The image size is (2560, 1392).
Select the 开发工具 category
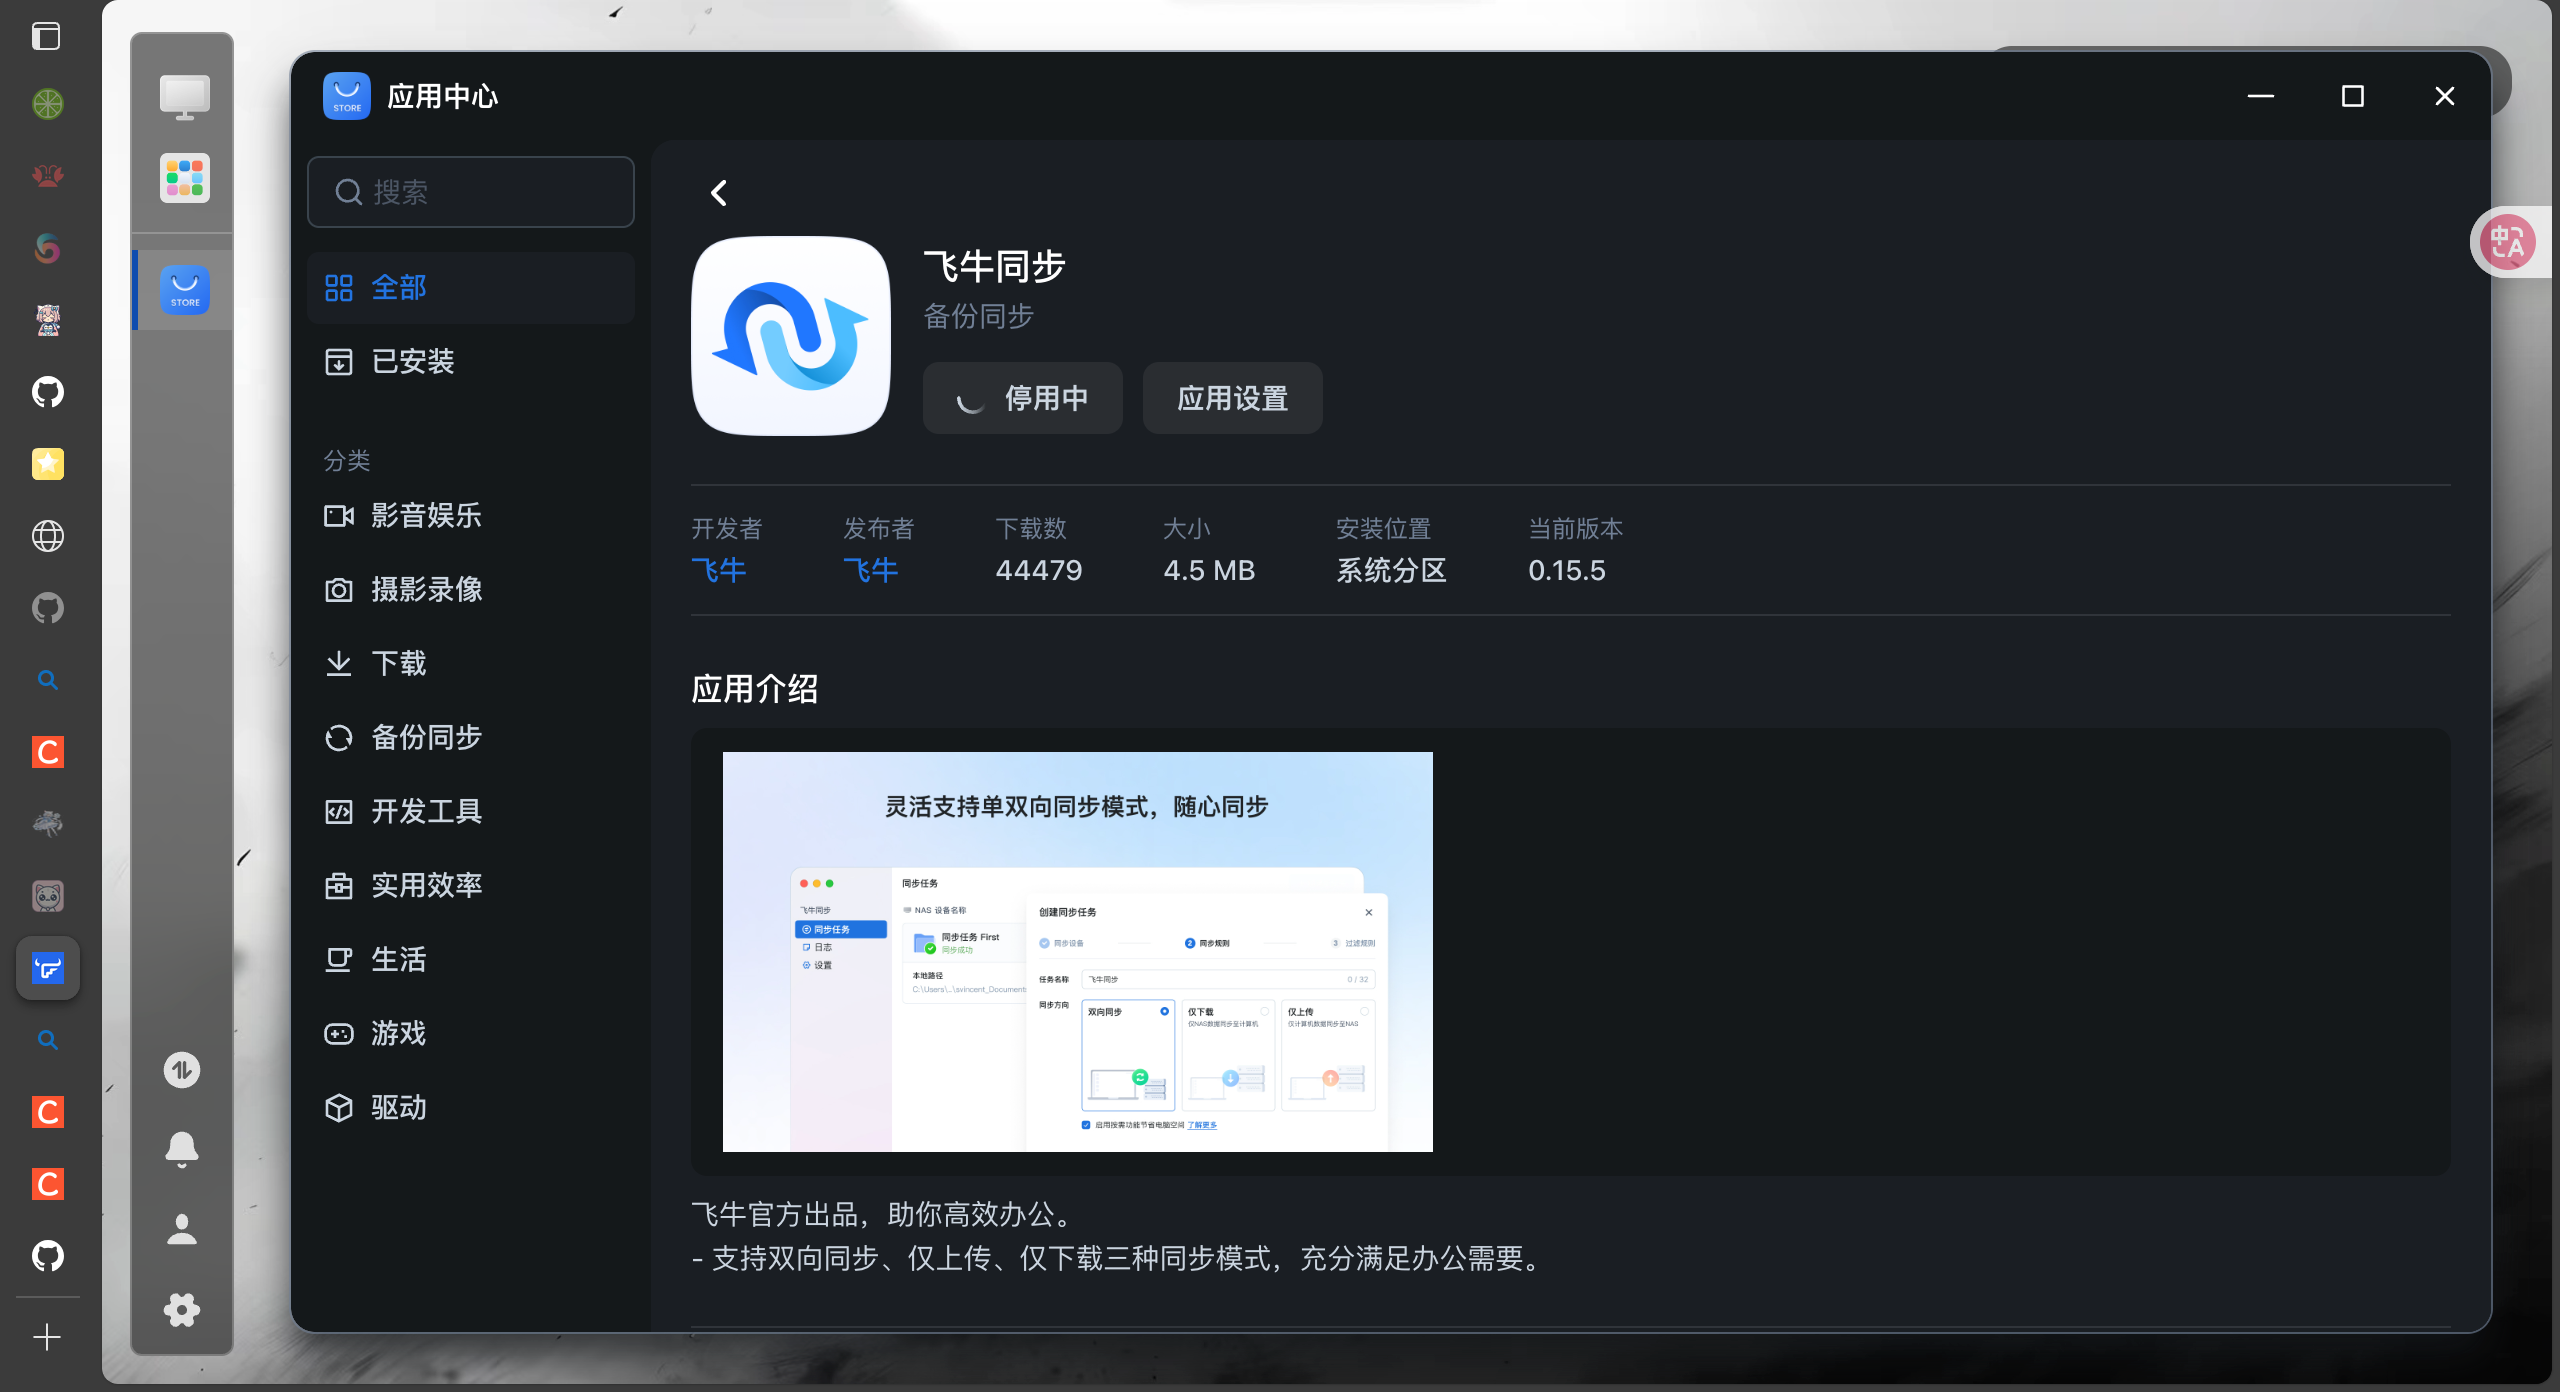point(471,812)
